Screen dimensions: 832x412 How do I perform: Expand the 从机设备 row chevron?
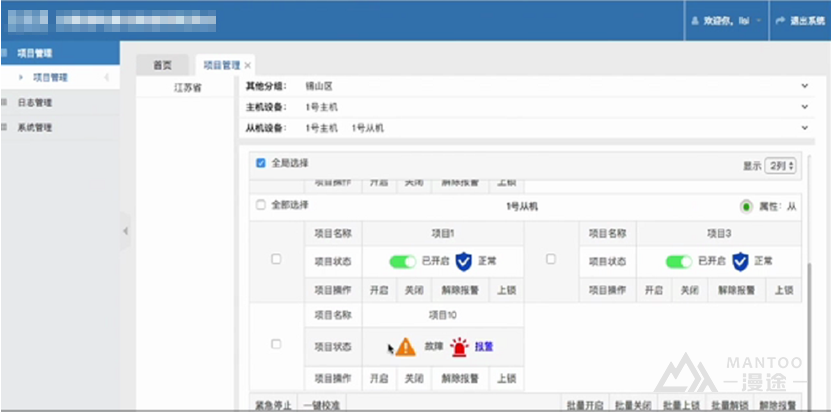pos(804,128)
